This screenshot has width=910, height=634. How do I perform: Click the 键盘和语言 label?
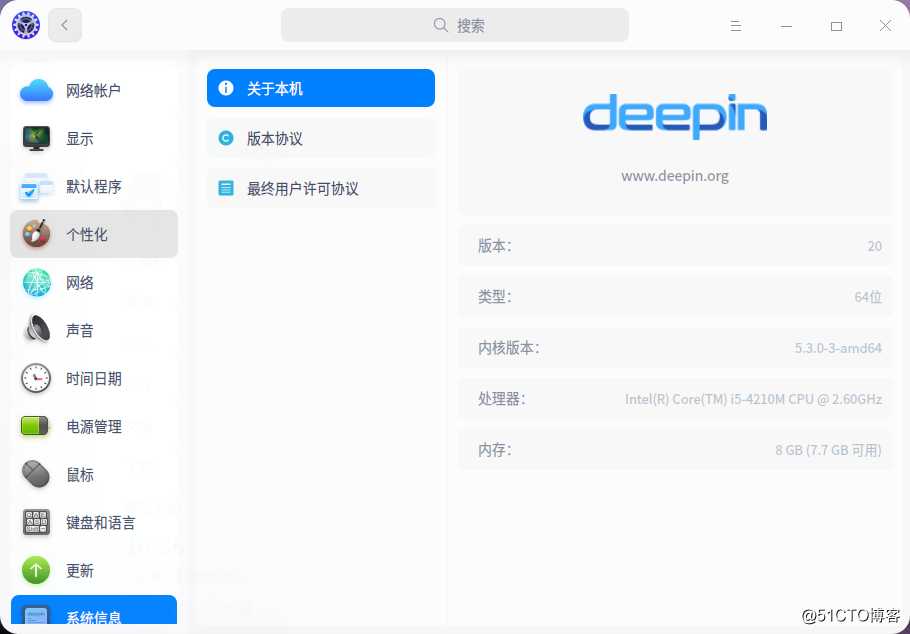(100, 523)
